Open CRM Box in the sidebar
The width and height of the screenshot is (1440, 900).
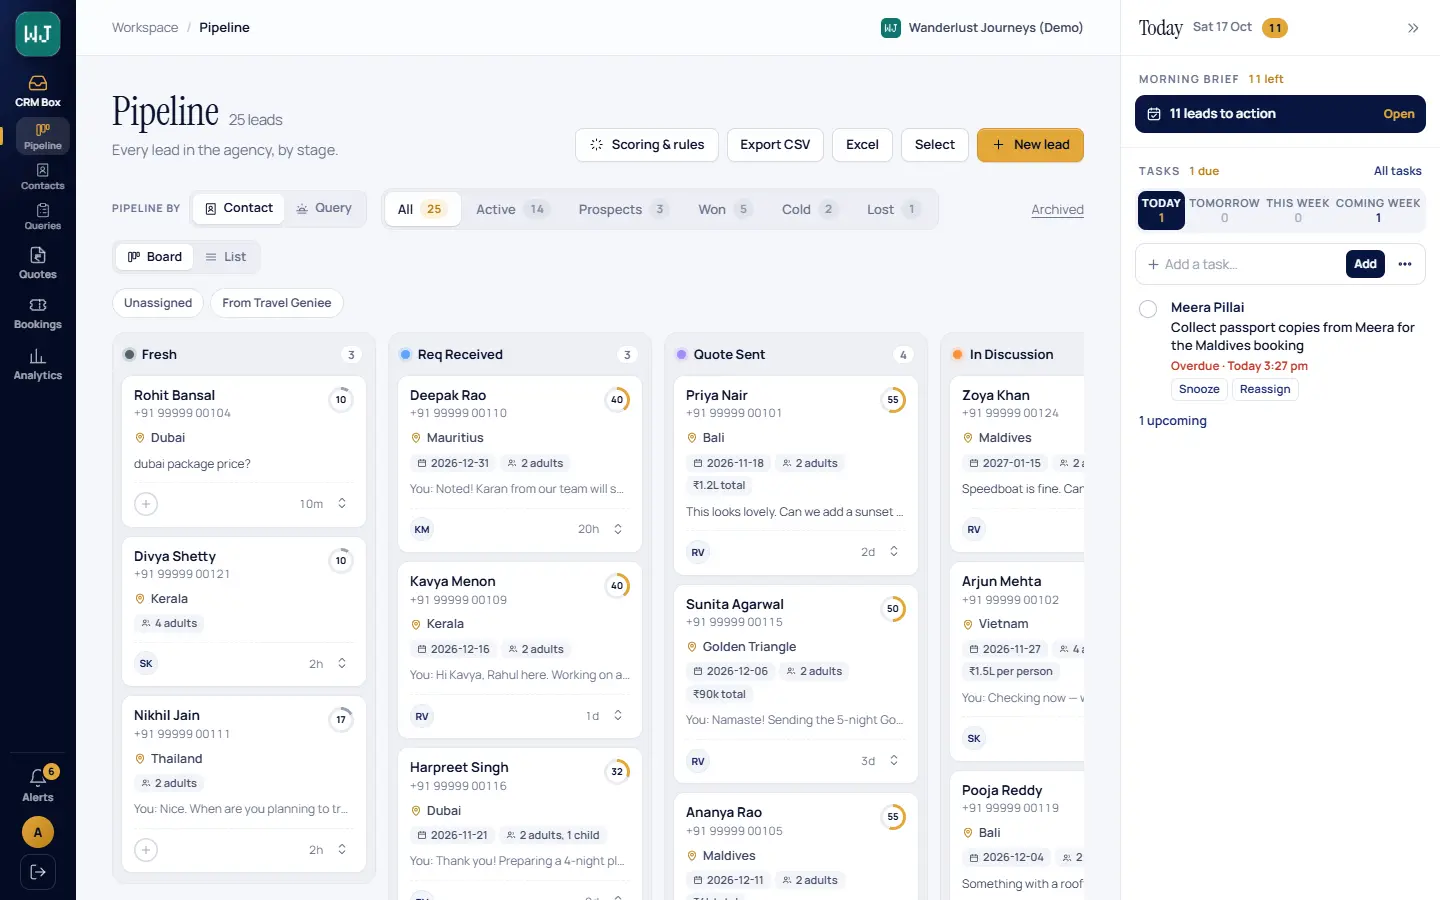(x=38, y=90)
